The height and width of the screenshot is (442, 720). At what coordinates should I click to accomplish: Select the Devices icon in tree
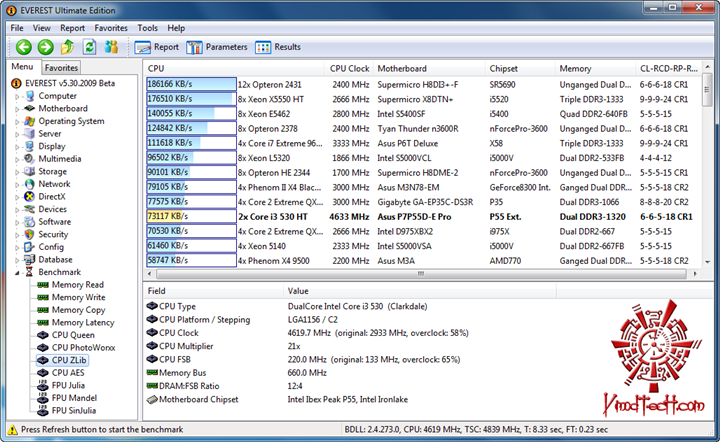pyautogui.click(x=29, y=209)
